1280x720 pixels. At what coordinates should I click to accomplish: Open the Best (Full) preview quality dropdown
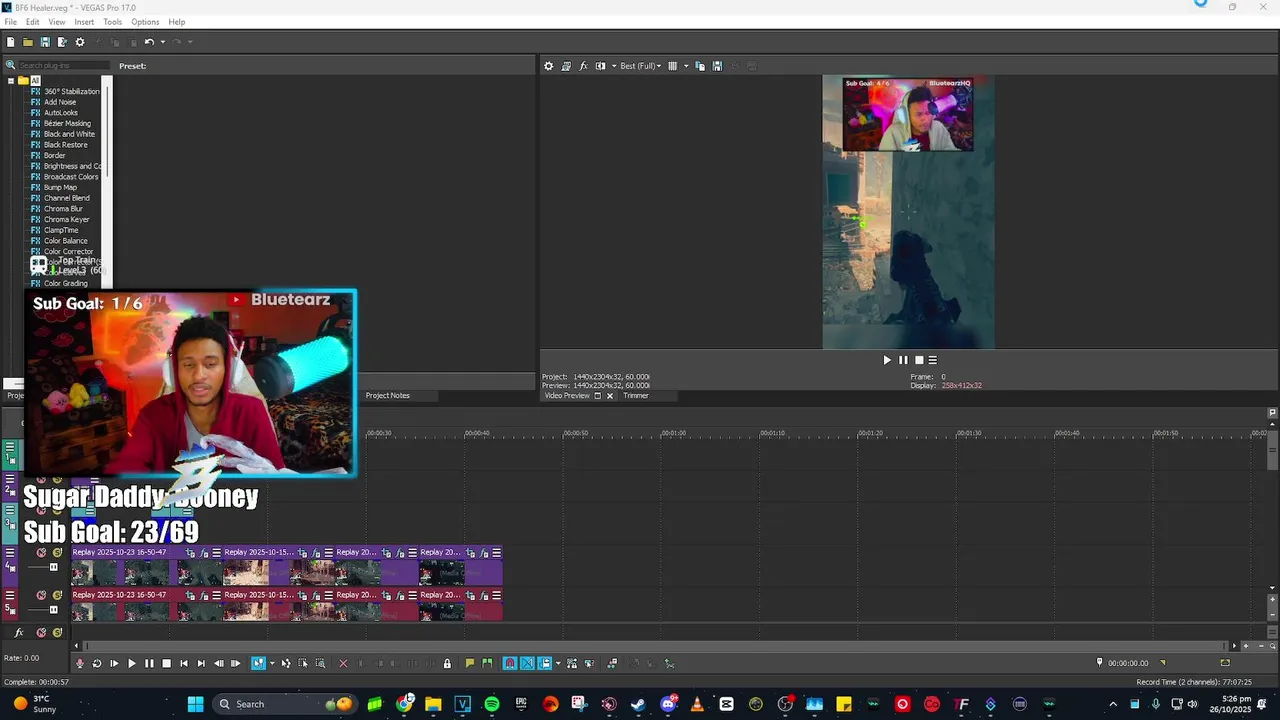coord(640,66)
